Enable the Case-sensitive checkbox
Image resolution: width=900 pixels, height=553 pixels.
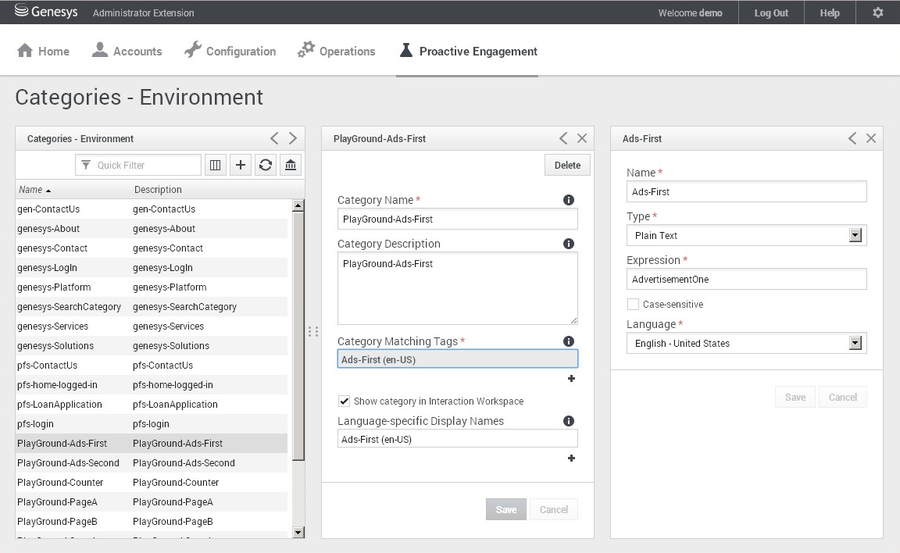pos(633,304)
